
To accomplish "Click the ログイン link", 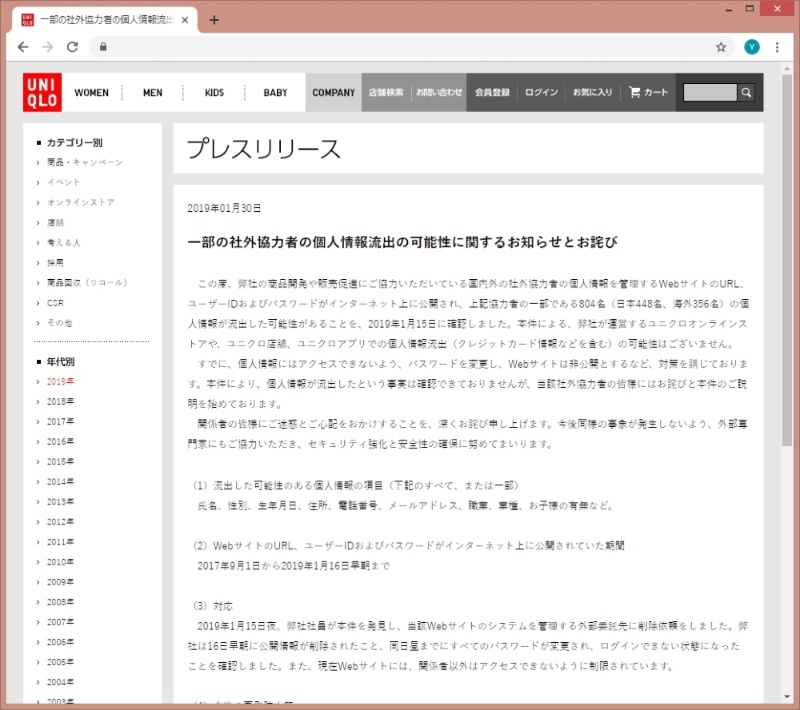I will tap(541, 93).
